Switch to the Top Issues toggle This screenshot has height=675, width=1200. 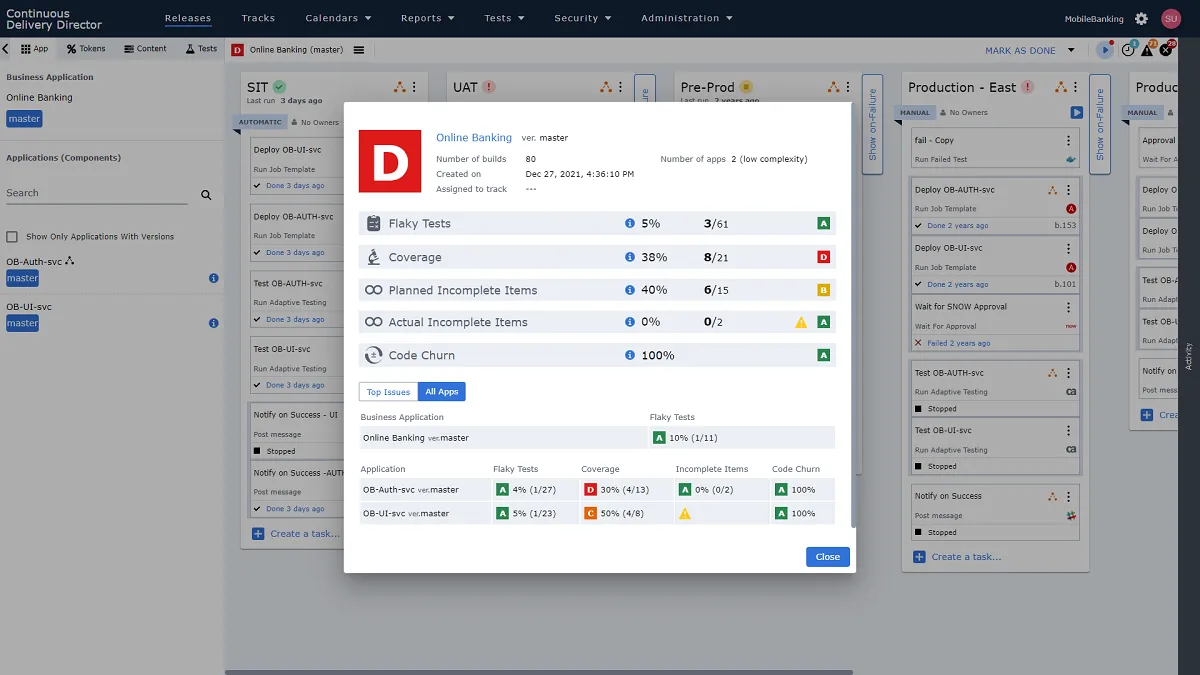pos(388,392)
